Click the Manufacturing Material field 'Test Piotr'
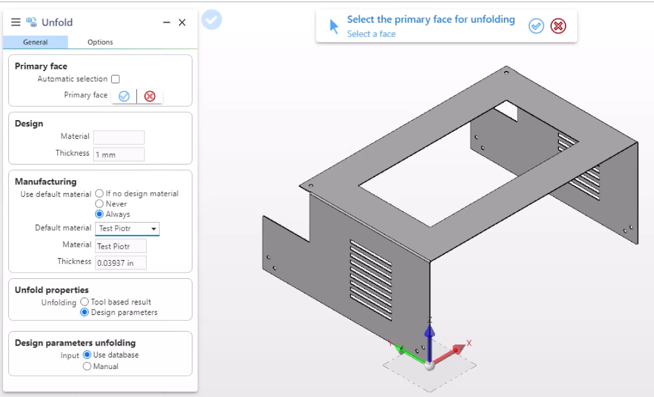 [x=121, y=246]
